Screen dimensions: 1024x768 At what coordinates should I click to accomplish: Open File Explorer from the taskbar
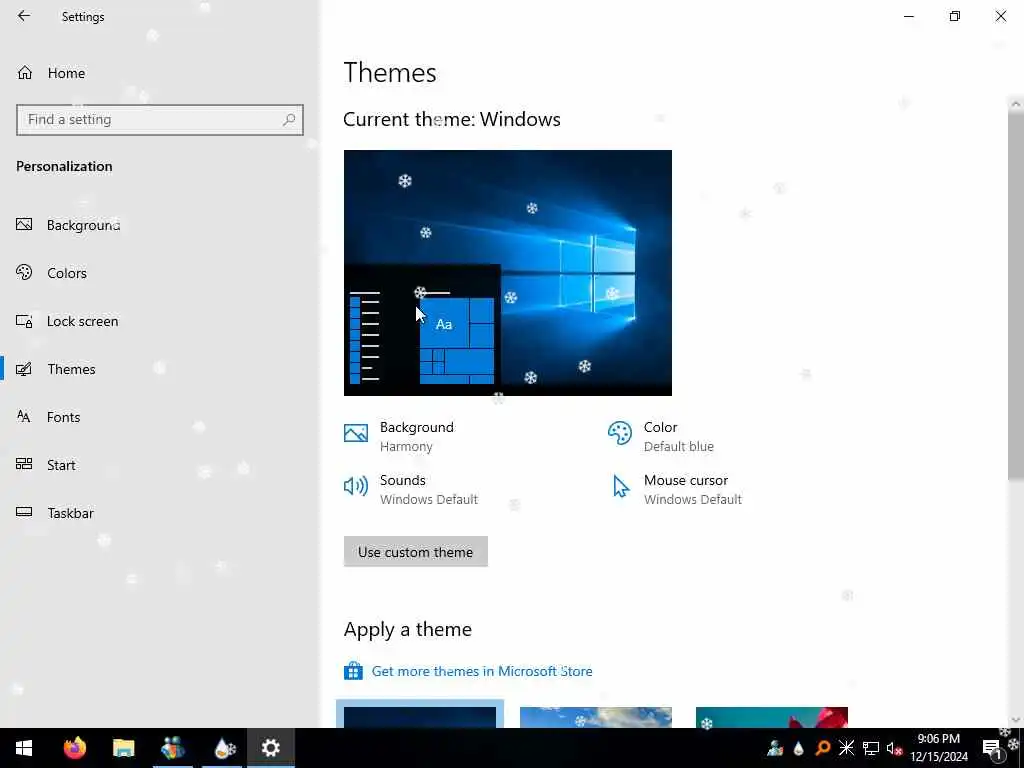click(123, 748)
